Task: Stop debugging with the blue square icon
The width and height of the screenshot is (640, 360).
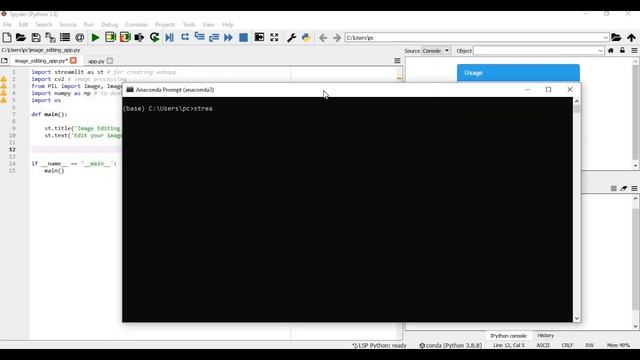Action: tap(243, 38)
